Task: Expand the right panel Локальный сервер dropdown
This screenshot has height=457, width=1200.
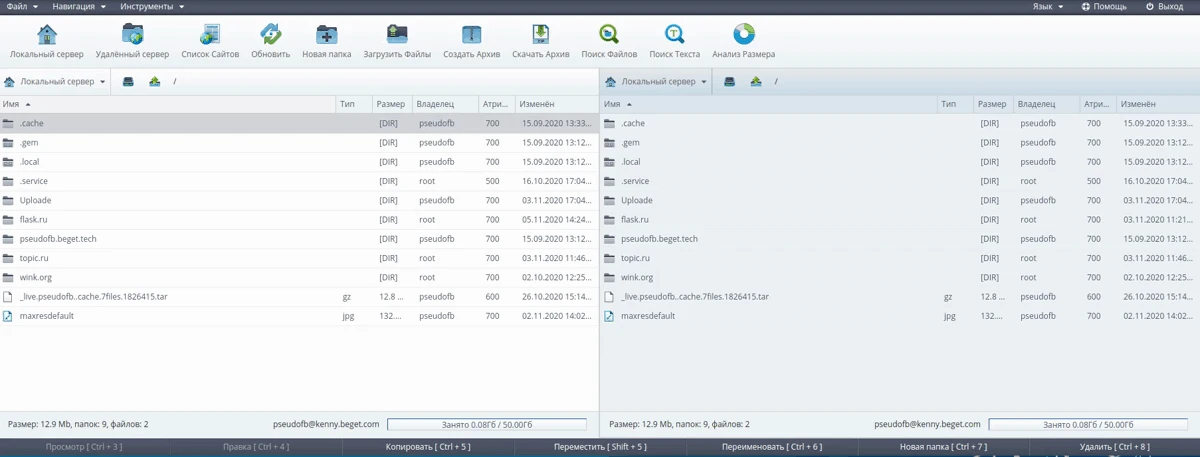Action: click(x=657, y=82)
